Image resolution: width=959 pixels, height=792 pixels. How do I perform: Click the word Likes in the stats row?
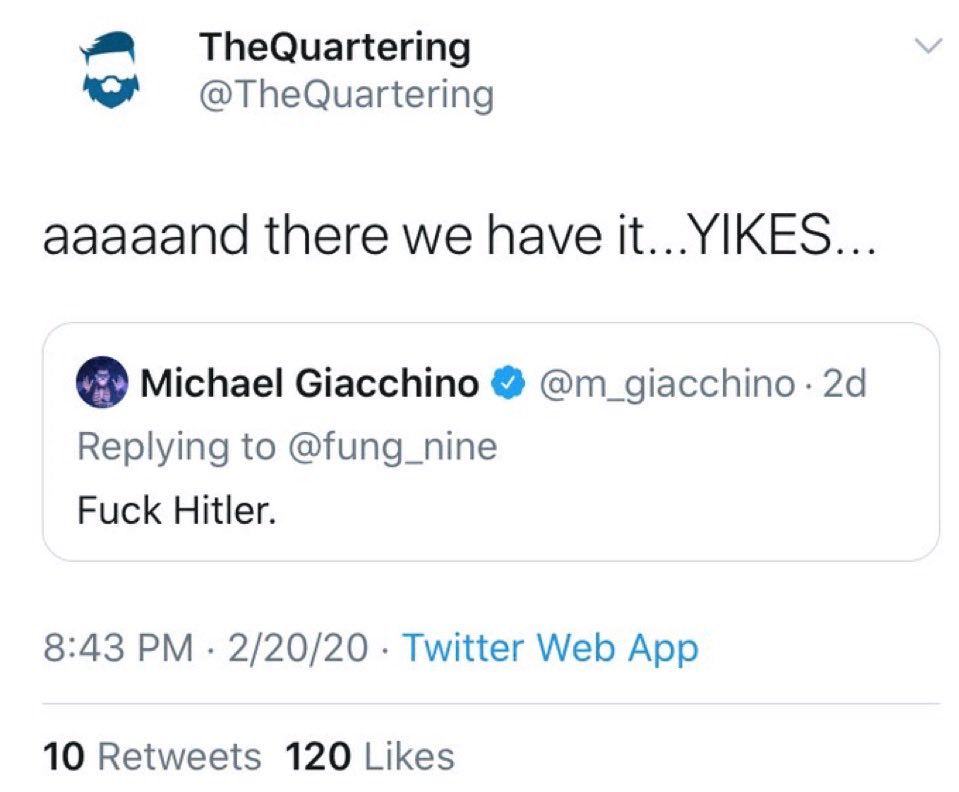coord(408,756)
